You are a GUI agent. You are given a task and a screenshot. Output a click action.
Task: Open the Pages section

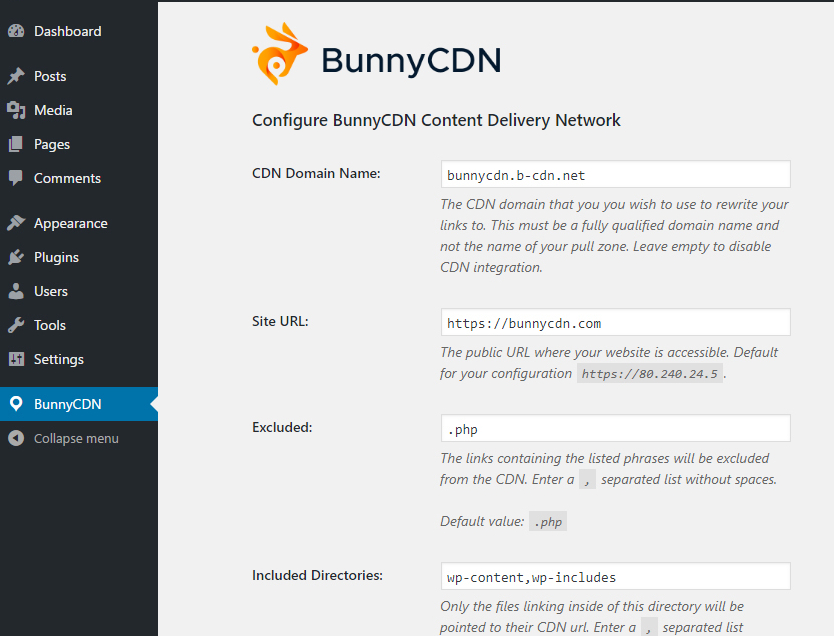(x=79, y=144)
